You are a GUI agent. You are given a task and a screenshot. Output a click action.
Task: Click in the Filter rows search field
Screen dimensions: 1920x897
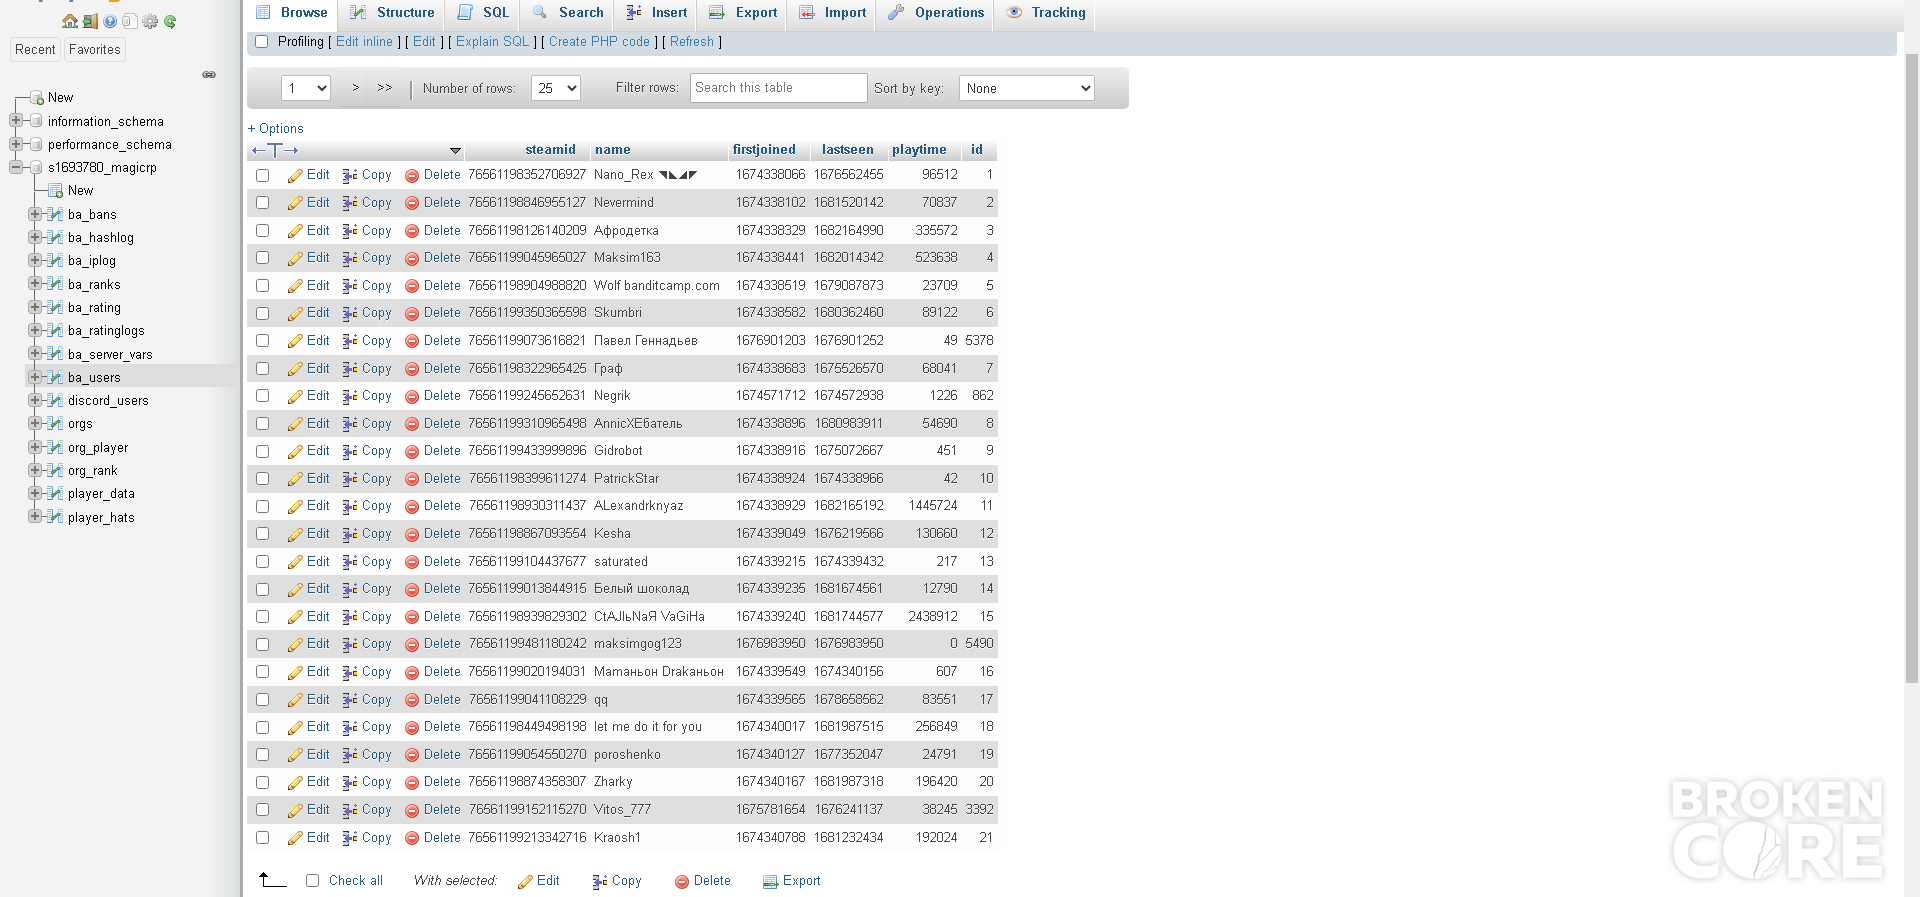778,88
